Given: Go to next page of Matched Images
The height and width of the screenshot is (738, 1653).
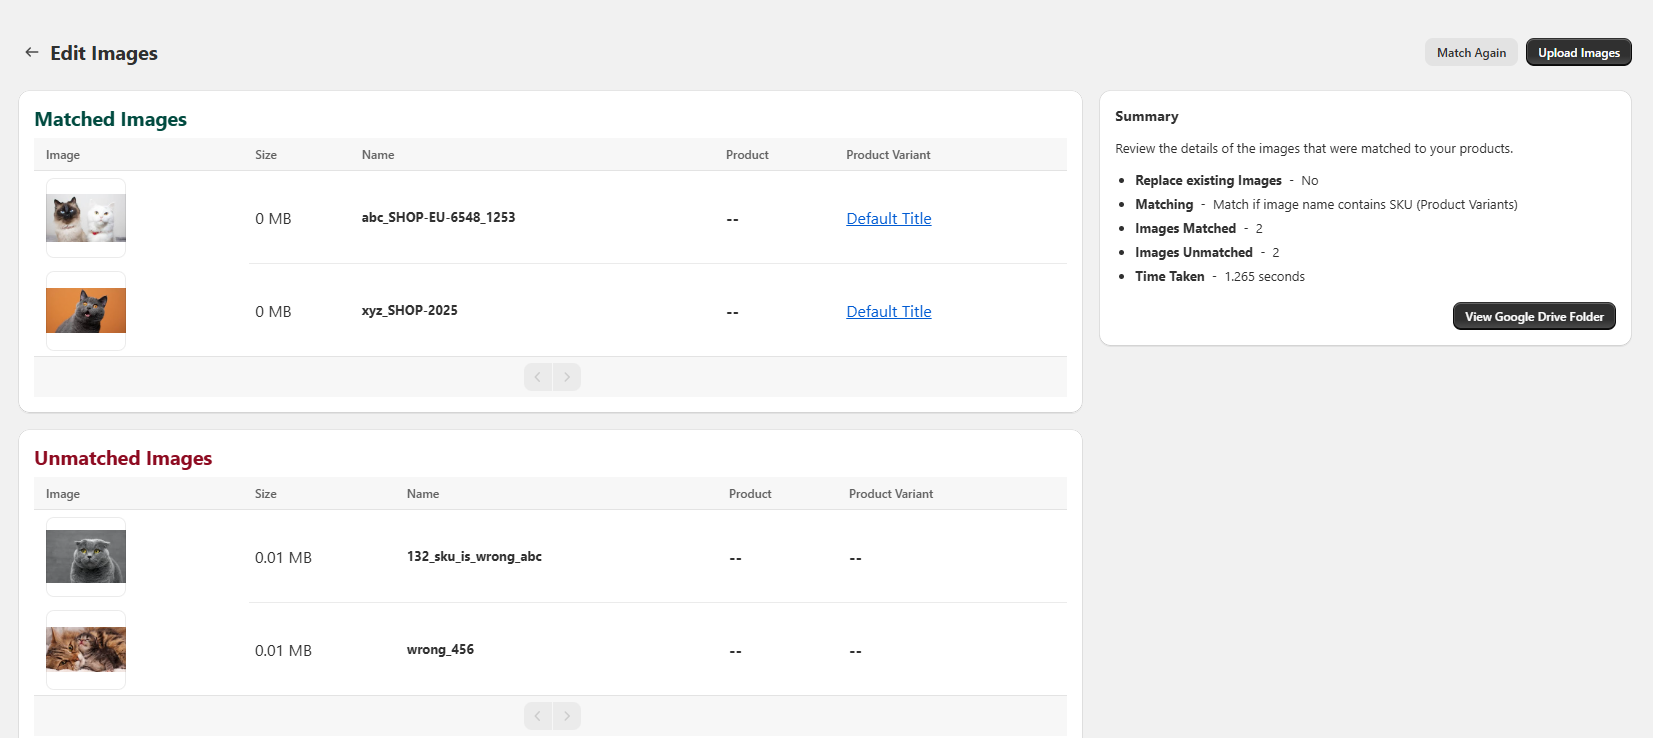Looking at the screenshot, I should click(x=567, y=377).
